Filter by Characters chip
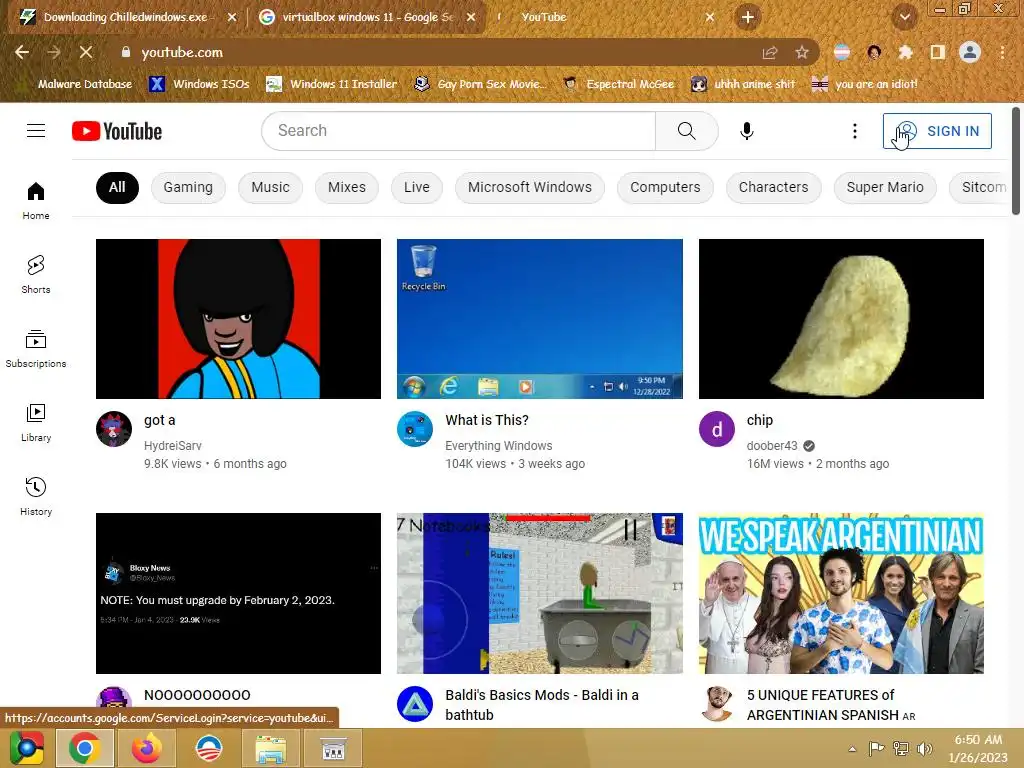This screenshot has height=768, width=1024. 773,187
